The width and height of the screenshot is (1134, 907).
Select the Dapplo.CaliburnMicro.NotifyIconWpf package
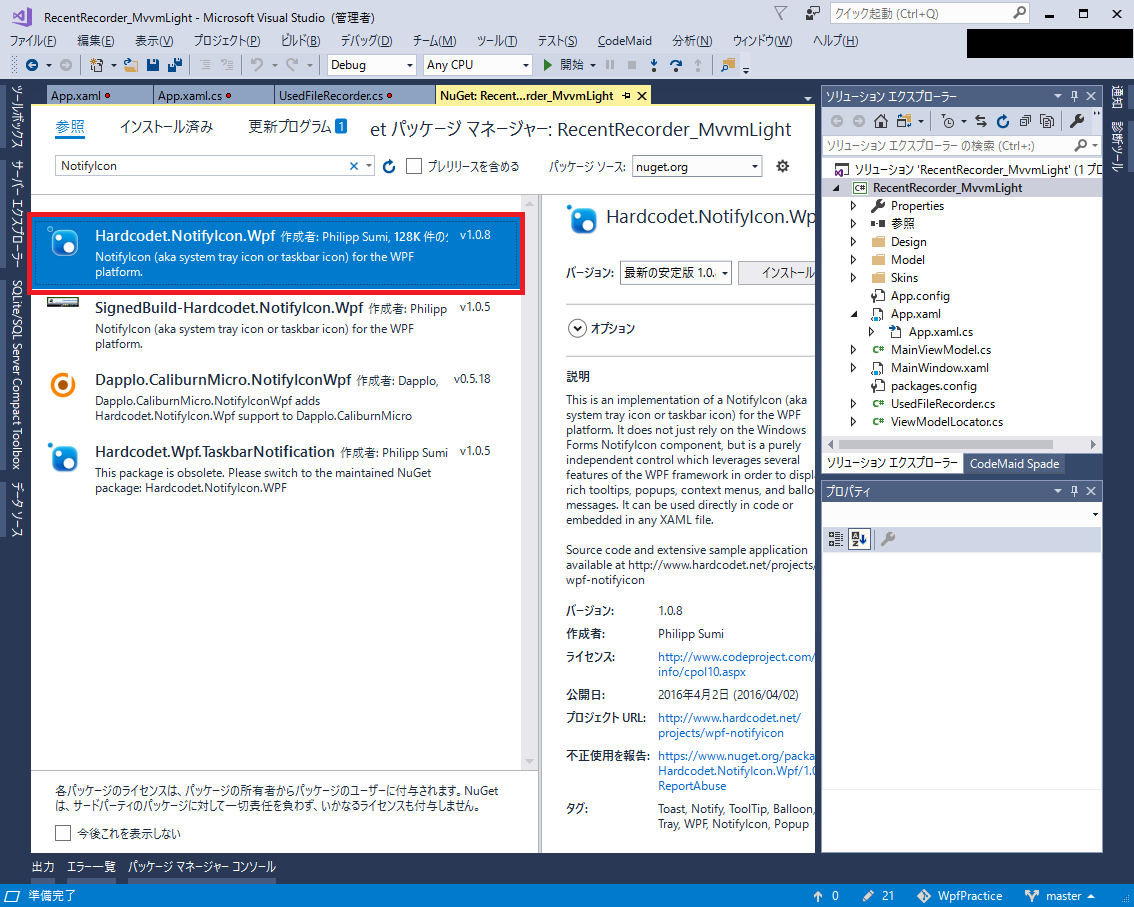pyautogui.click(x=275, y=397)
